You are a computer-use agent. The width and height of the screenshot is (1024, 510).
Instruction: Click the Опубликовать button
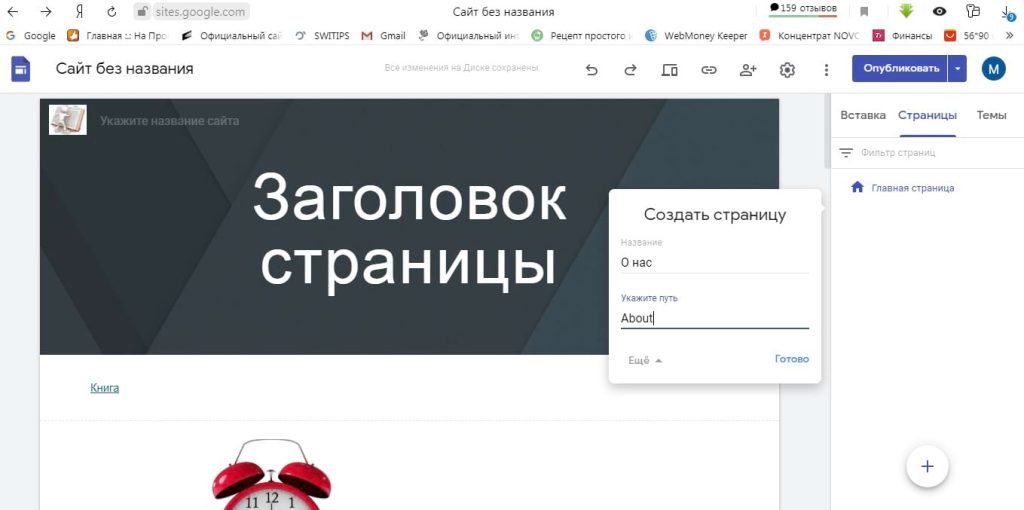(x=900, y=69)
